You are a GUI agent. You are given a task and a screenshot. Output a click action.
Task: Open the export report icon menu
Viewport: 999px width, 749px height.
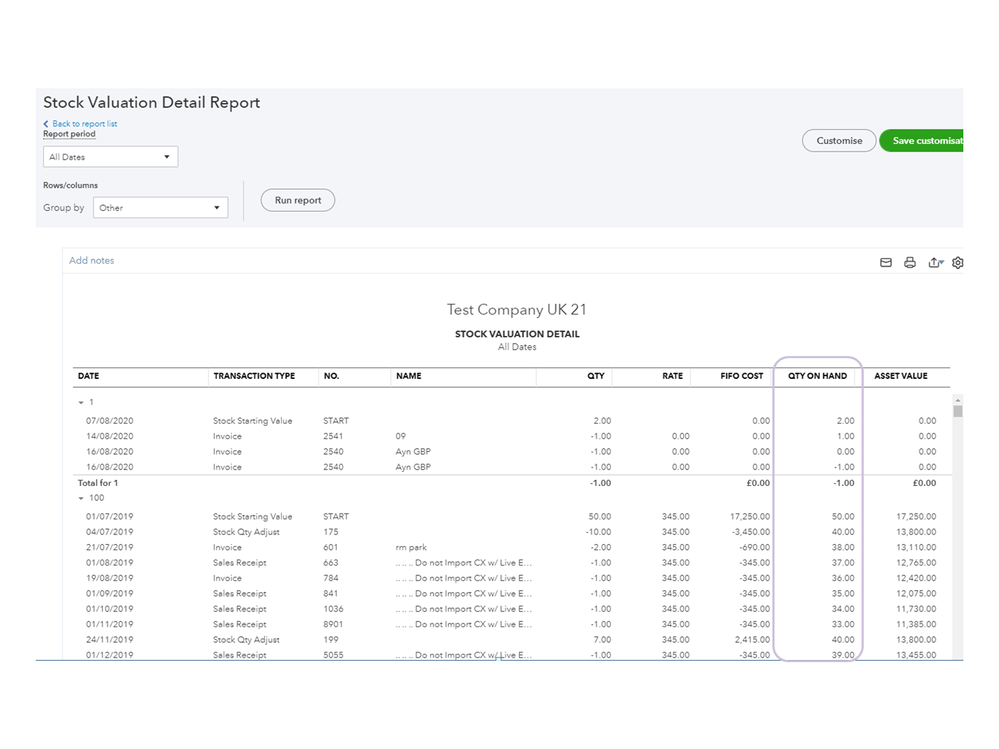(x=935, y=263)
